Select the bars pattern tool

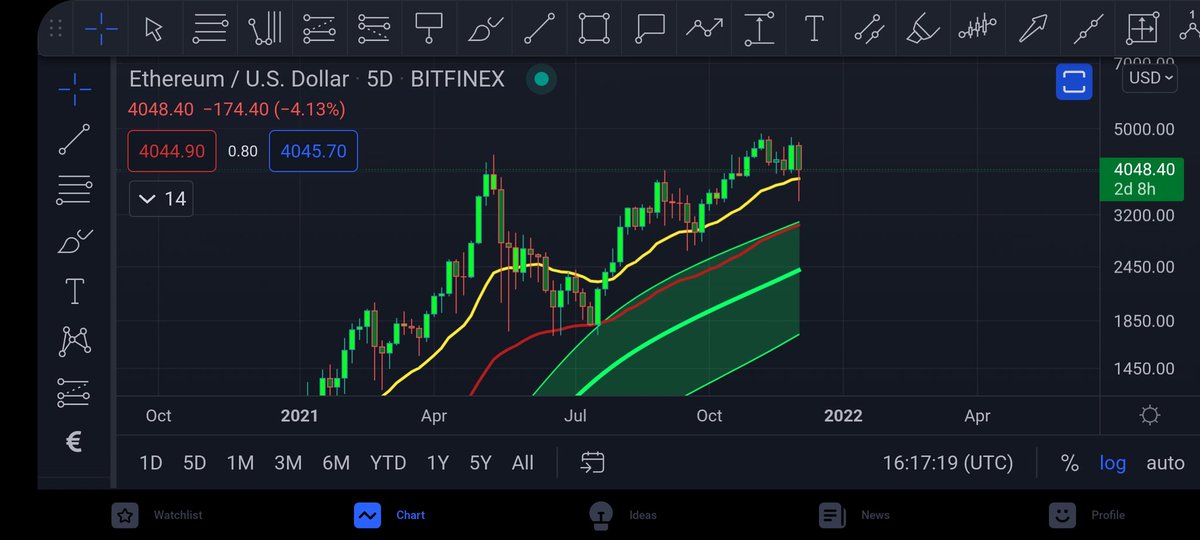[x=977, y=27]
